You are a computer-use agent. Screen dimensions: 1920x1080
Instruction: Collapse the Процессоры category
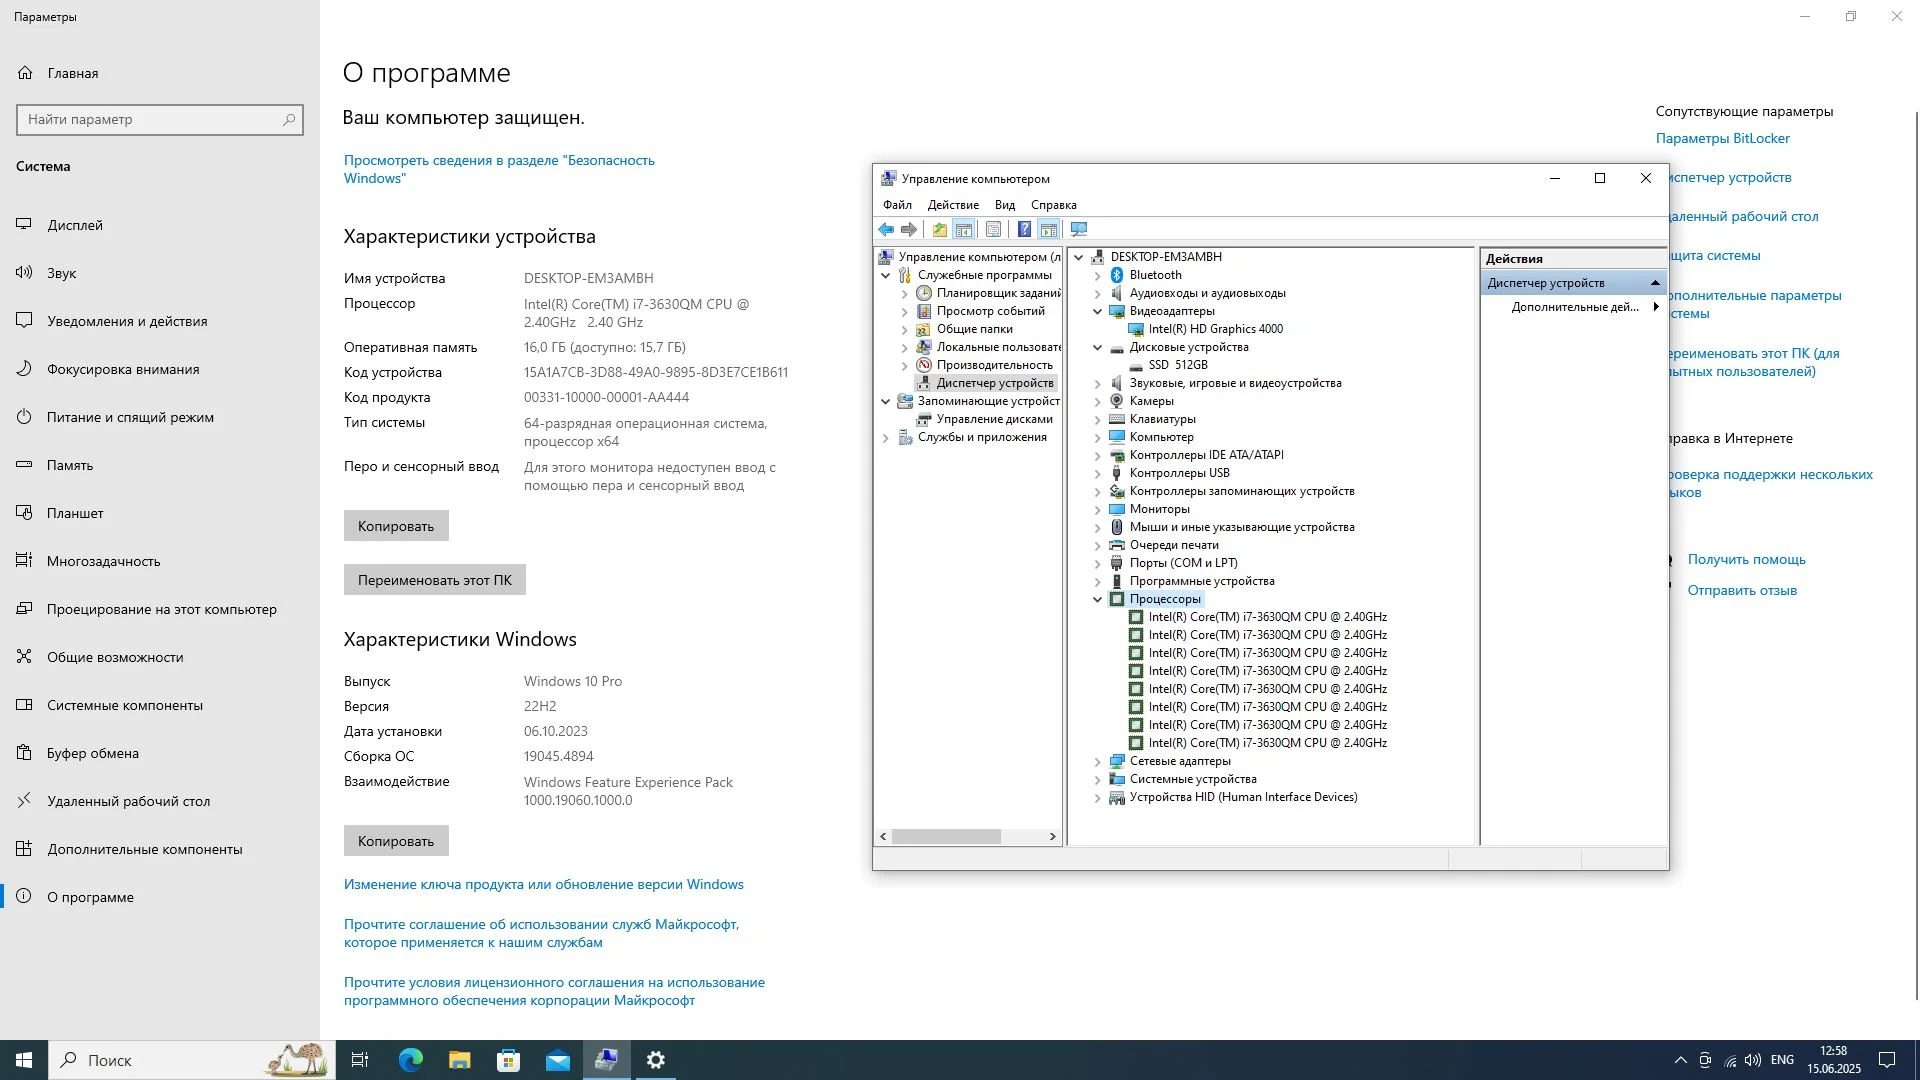[1097, 600]
